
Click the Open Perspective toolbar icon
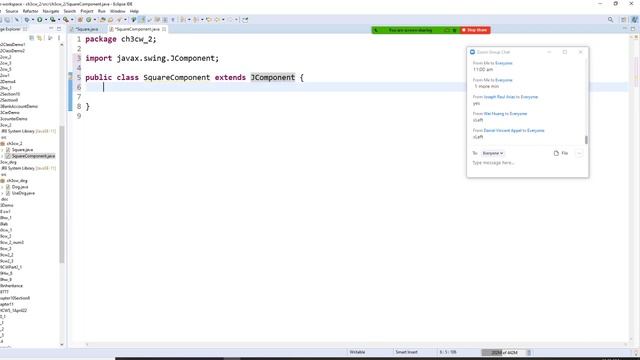tap(624, 20)
